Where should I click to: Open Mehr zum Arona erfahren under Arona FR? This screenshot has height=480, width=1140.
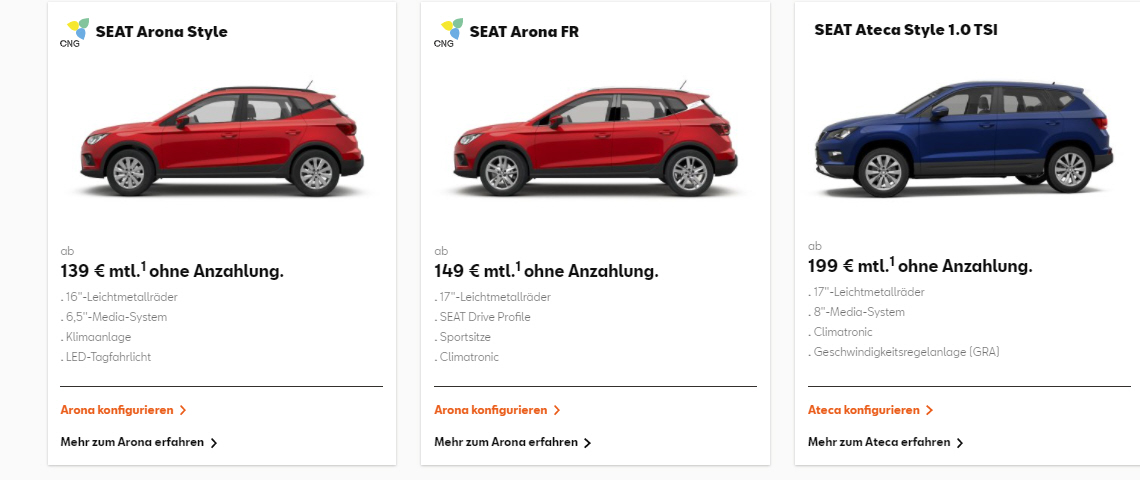[506, 442]
